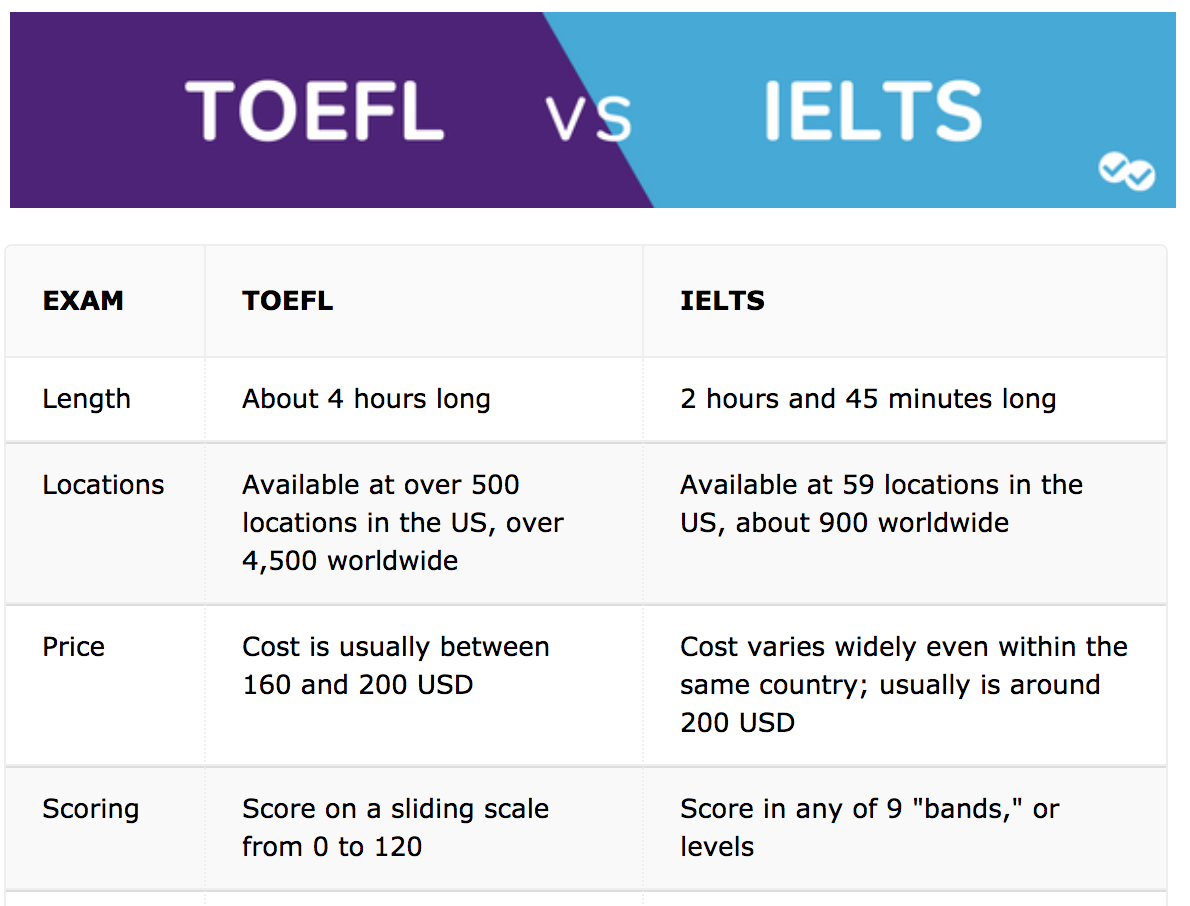Select the IELTS column header
1190x906 pixels.
point(722,301)
